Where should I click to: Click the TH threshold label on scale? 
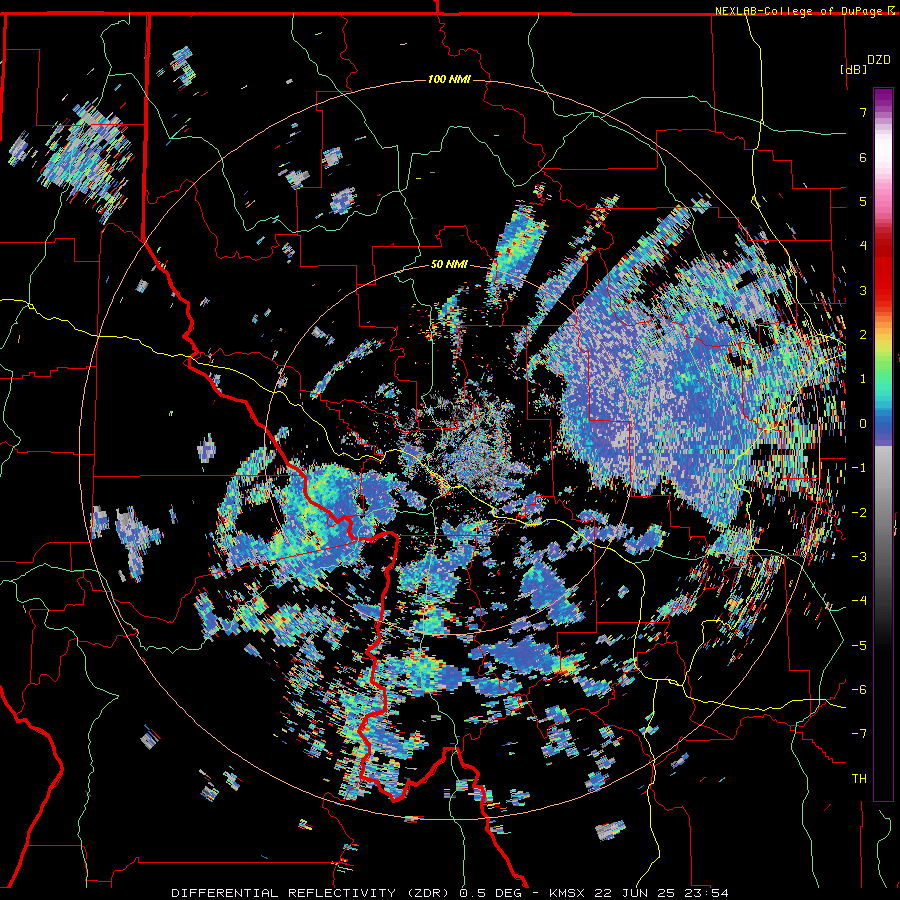[x=859, y=779]
